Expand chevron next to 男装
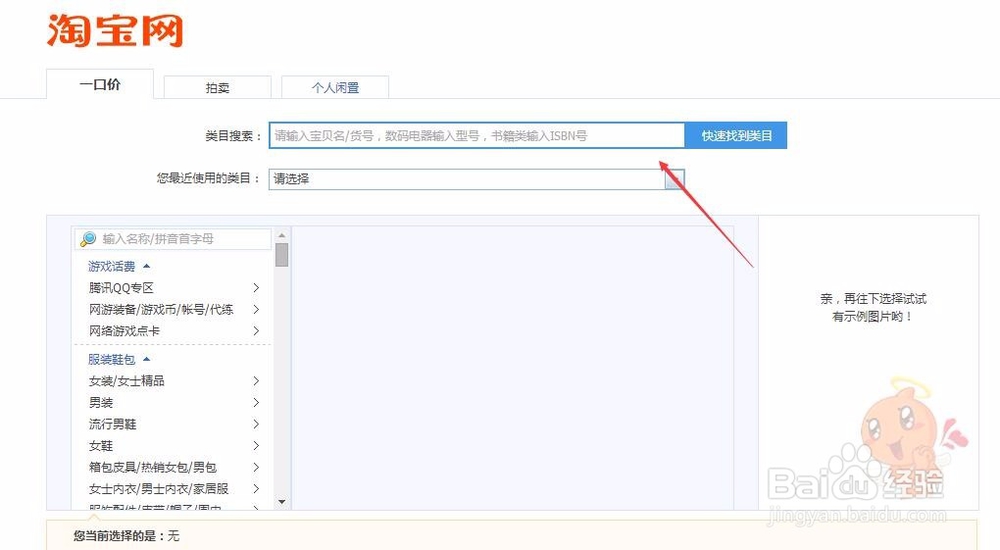Viewport: 1000px width, 550px height. coord(256,403)
